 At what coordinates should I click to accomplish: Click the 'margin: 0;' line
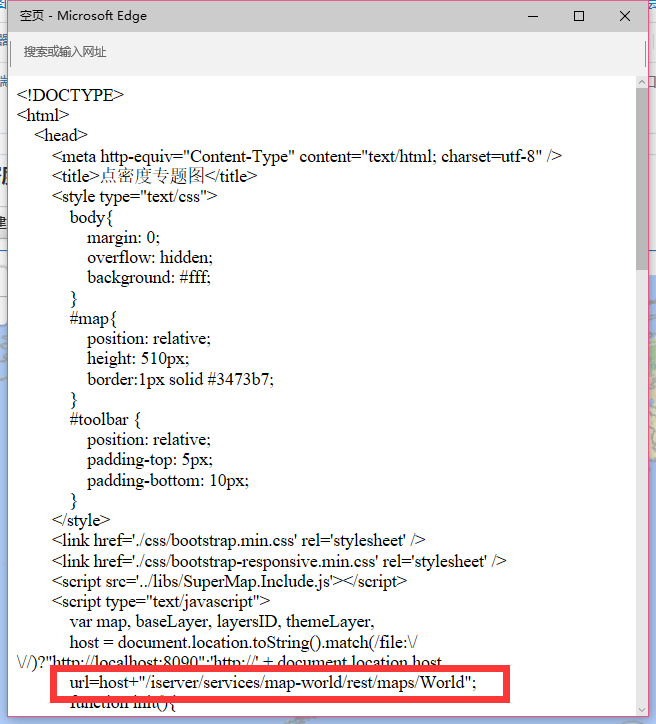tap(123, 237)
